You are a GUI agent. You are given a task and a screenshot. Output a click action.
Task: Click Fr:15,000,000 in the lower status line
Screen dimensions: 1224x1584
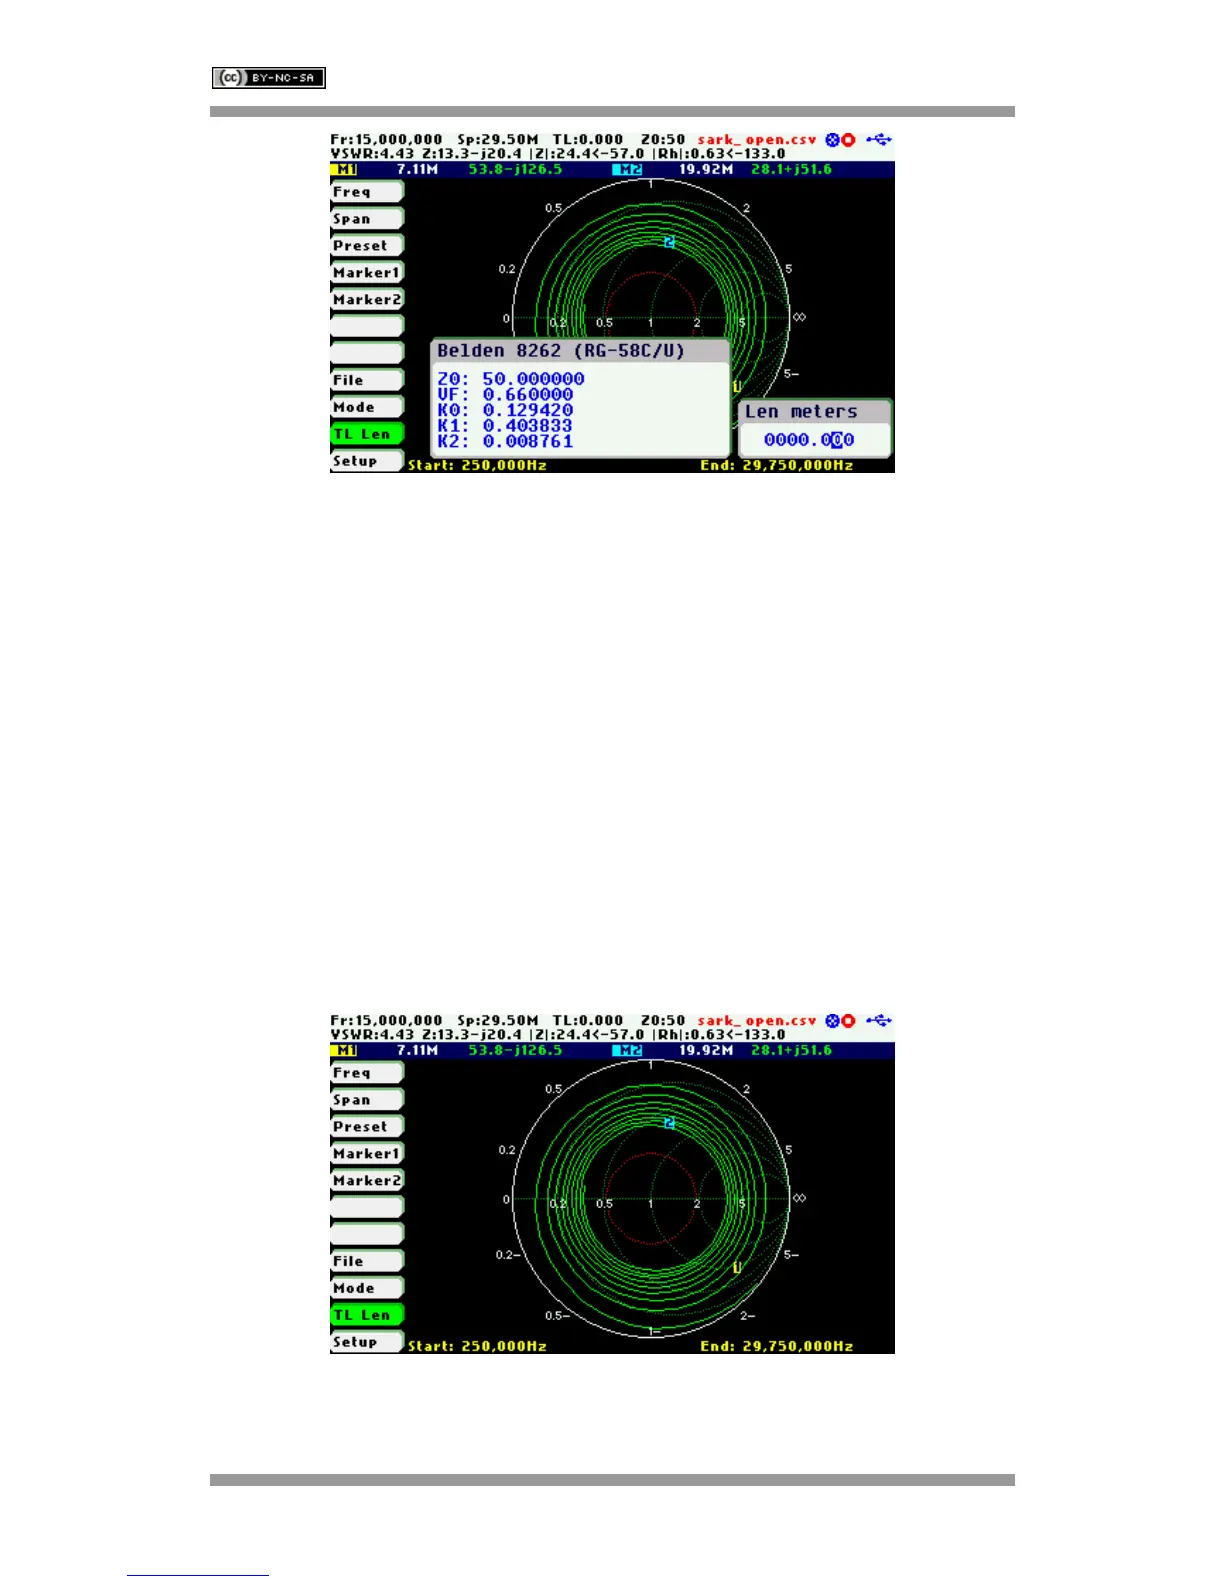[387, 1021]
